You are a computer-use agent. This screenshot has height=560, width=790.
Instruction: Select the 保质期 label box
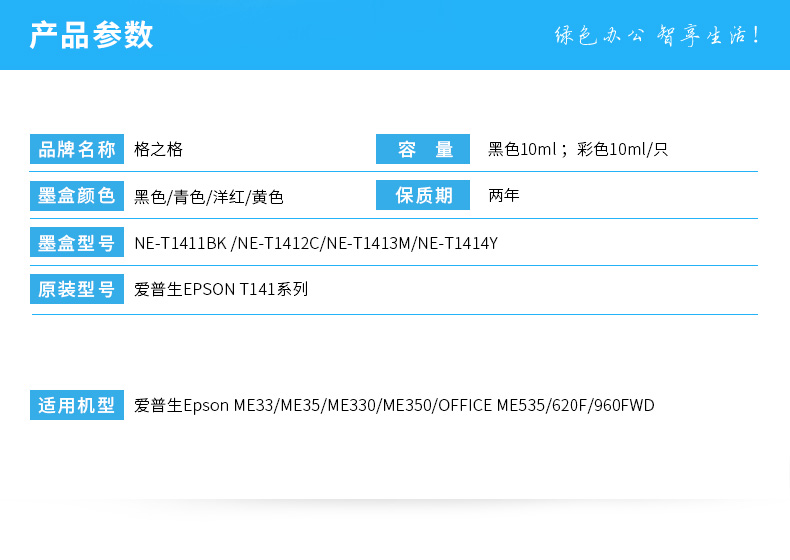point(423,196)
